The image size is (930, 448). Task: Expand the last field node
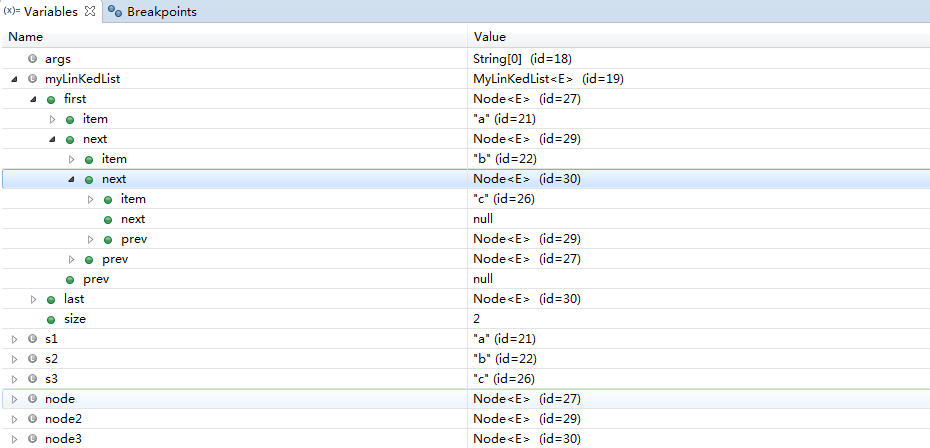coord(34,299)
